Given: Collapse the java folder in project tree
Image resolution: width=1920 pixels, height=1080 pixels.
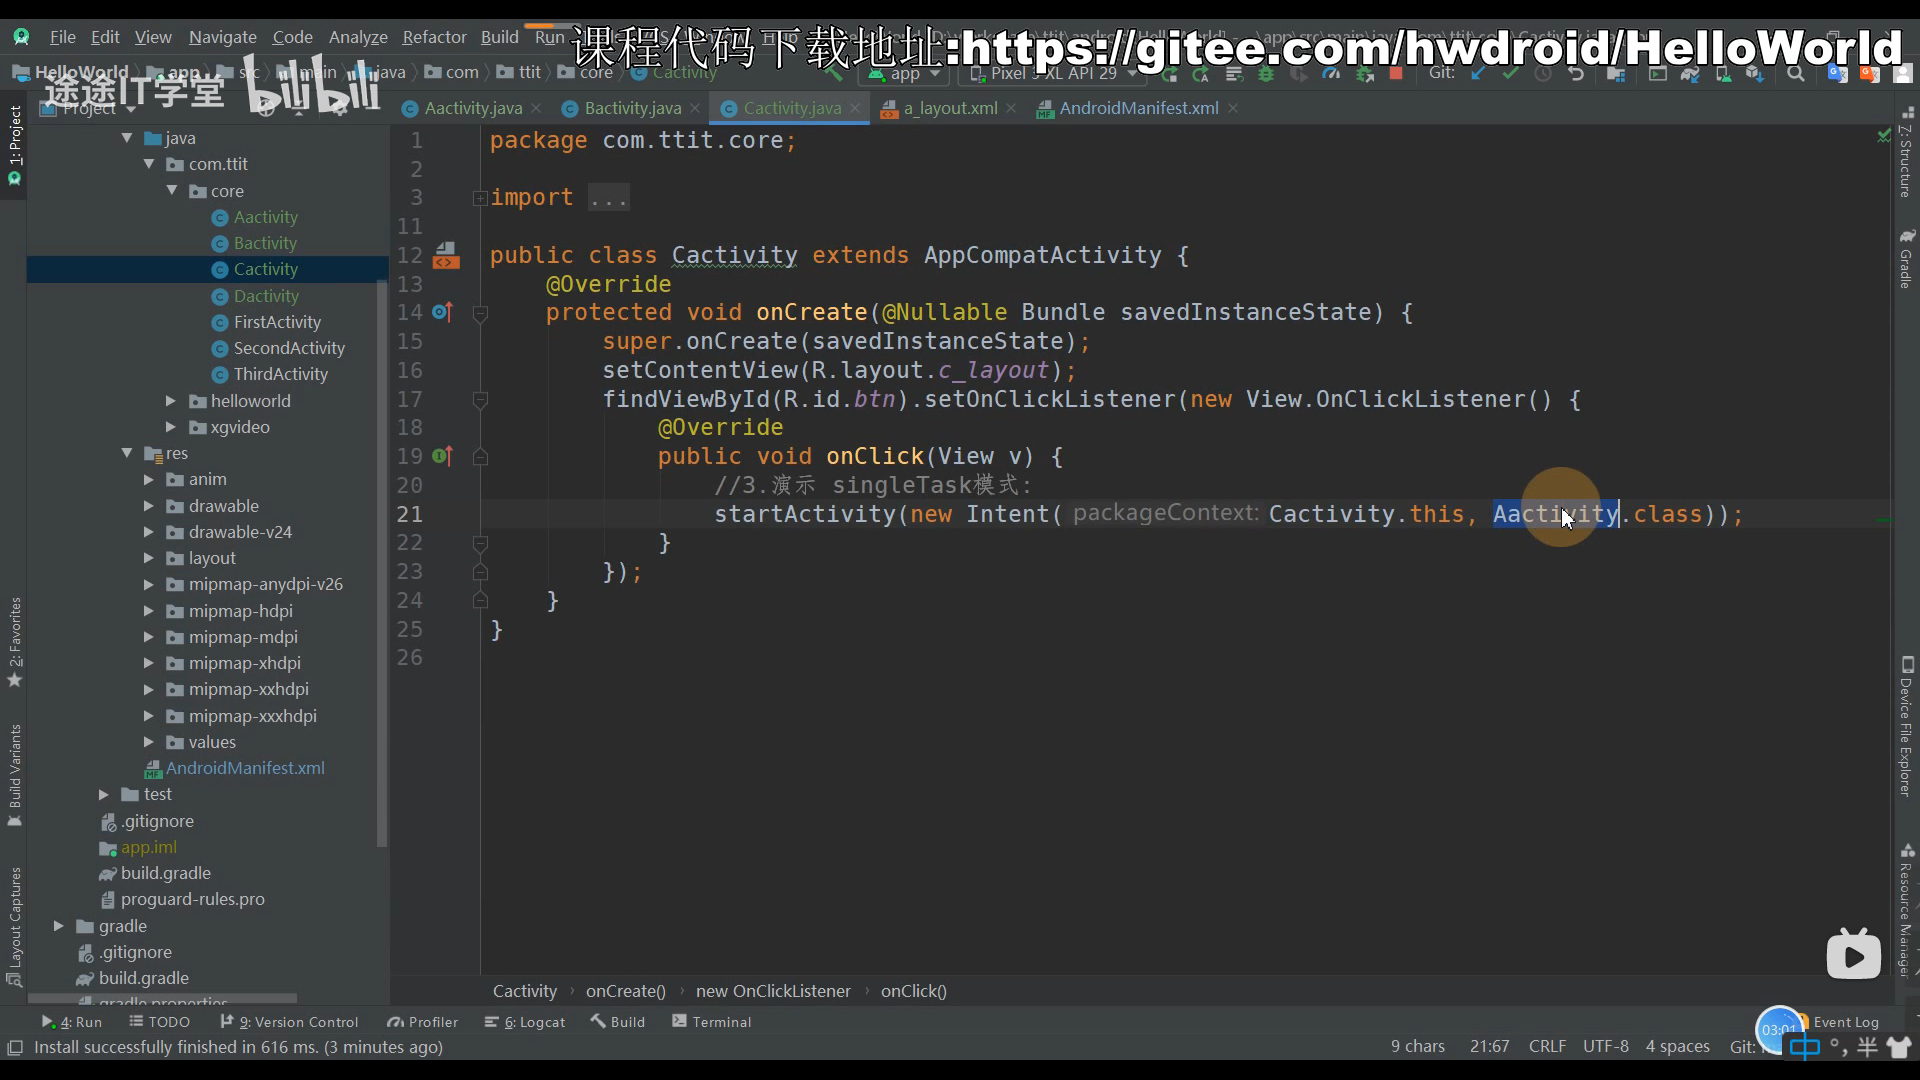Looking at the screenshot, I should pyautogui.click(x=127, y=138).
